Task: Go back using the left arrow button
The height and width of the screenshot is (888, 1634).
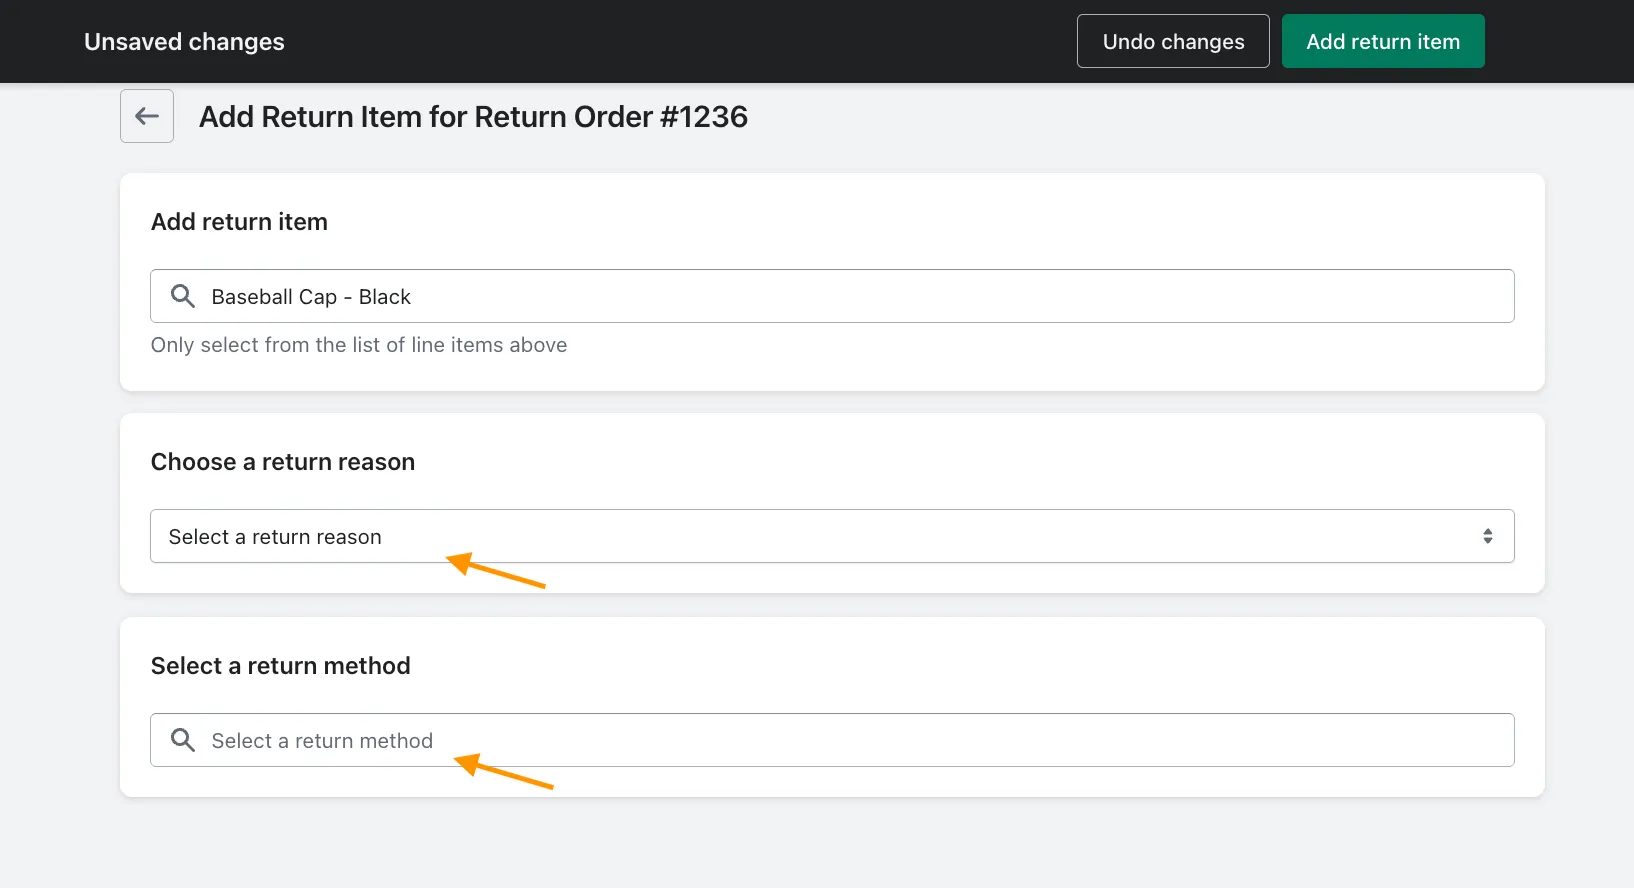Action: pos(147,116)
